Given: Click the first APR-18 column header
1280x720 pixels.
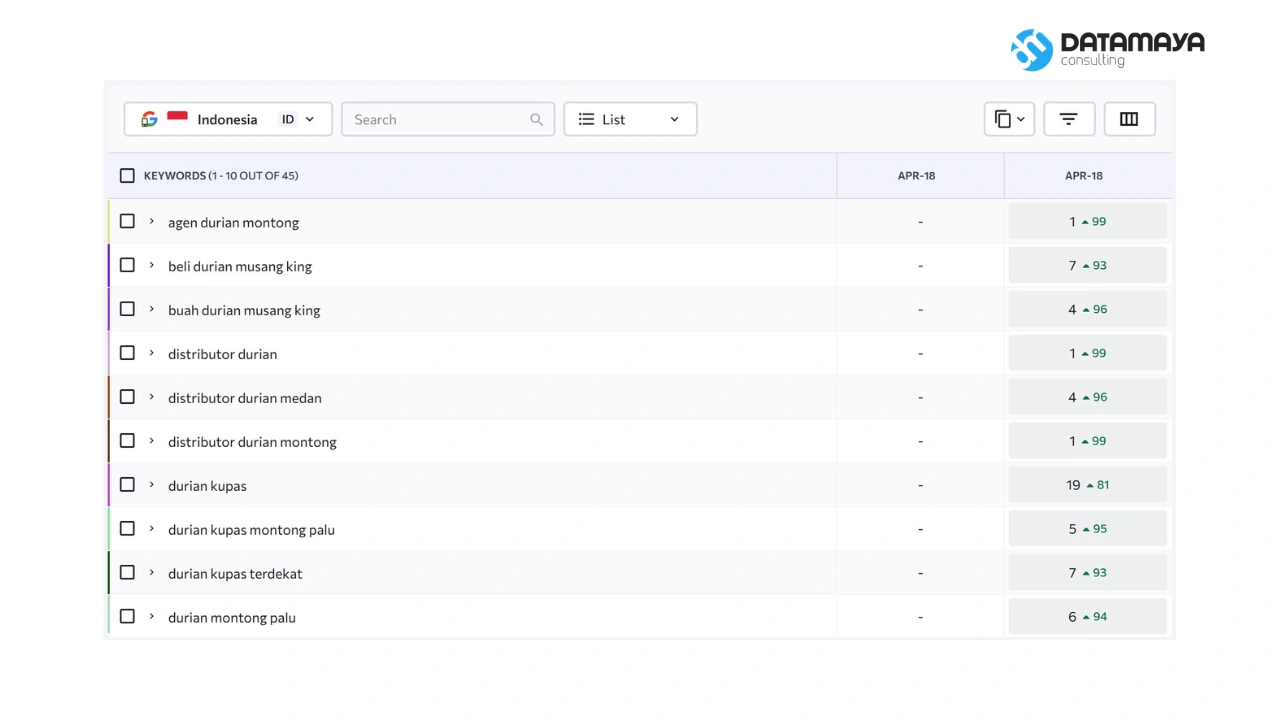Looking at the screenshot, I should (x=916, y=176).
